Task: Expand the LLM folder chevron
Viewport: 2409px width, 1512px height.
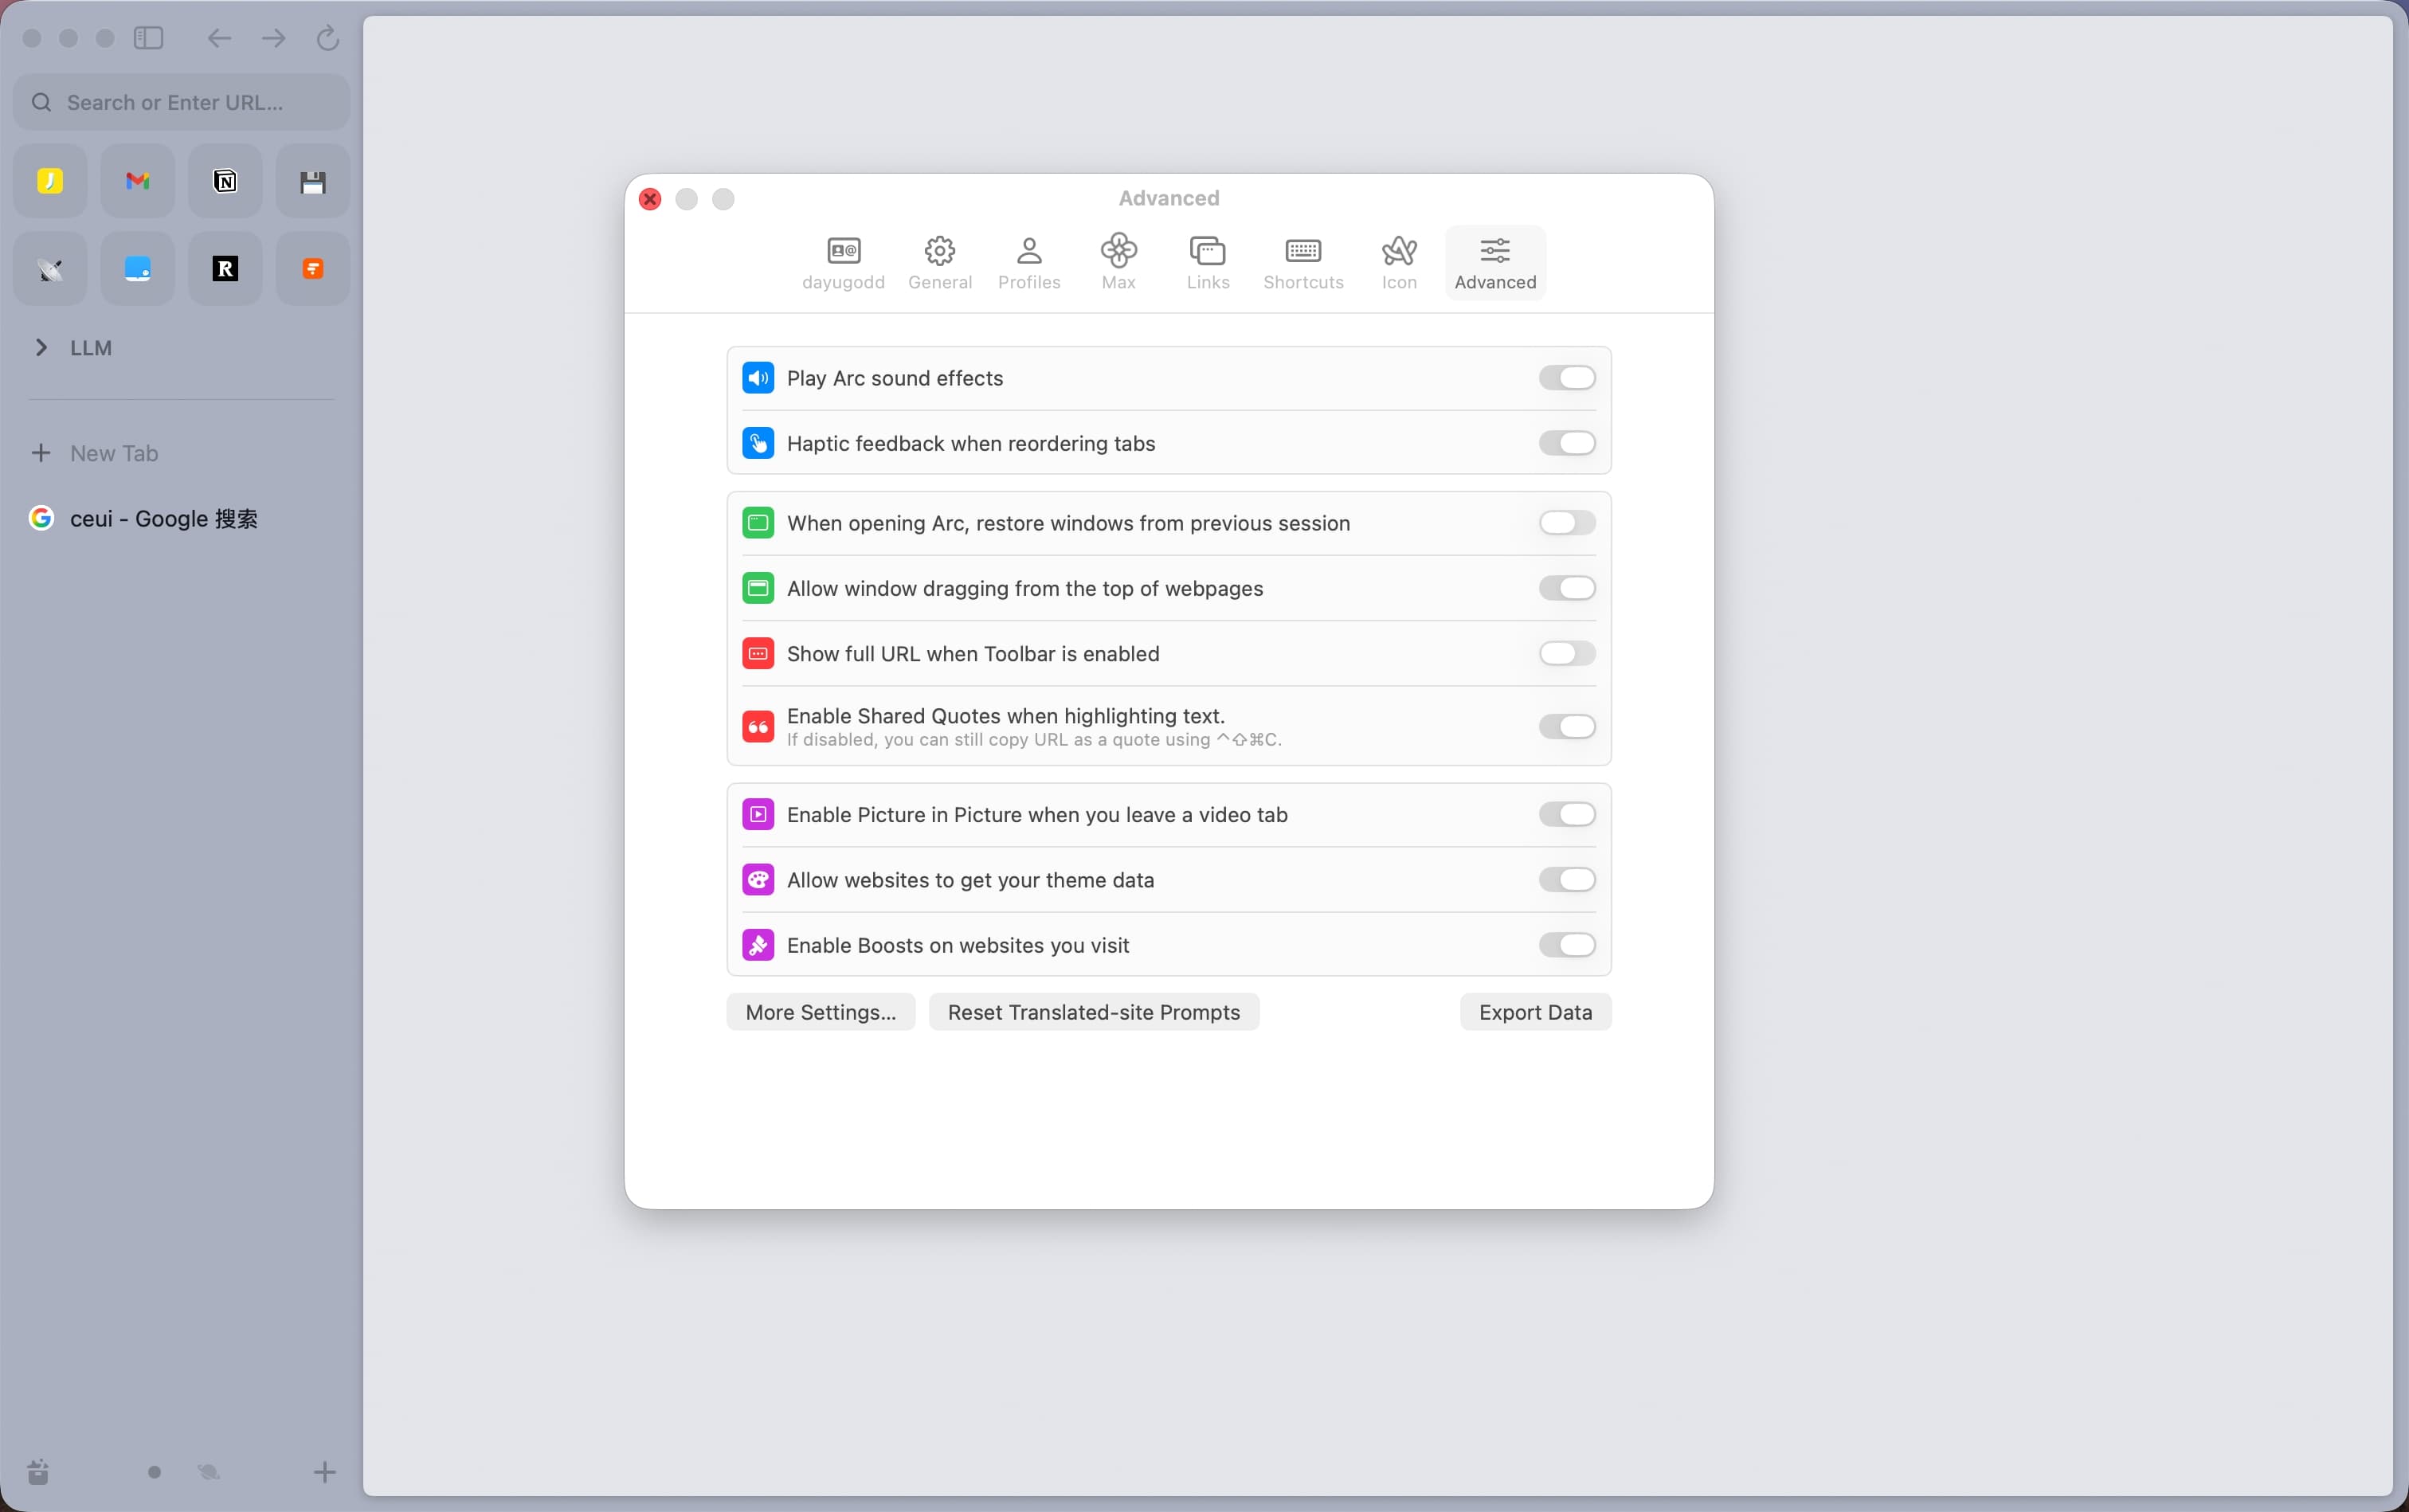Action: point(41,348)
